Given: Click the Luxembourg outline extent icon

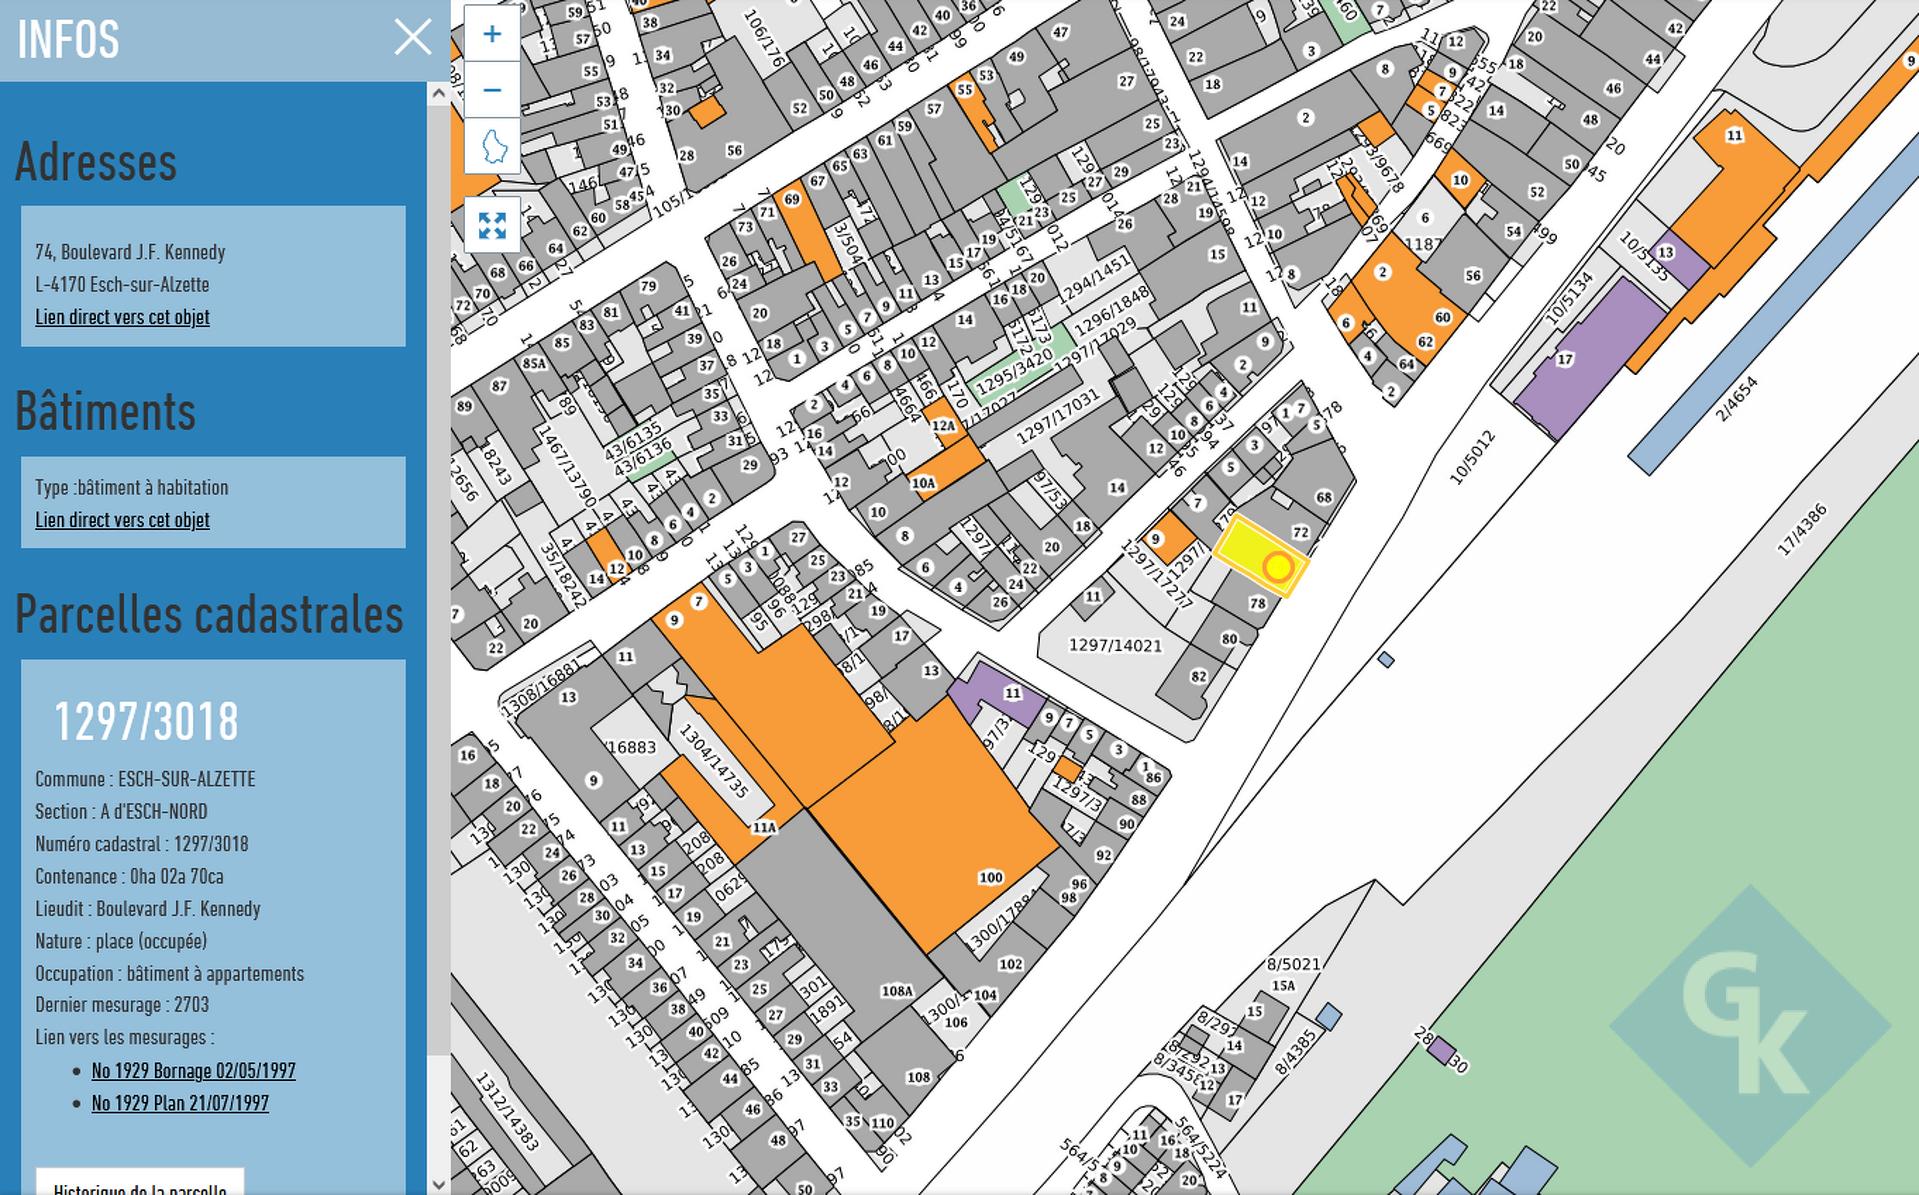Looking at the screenshot, I should coord(492,147).
